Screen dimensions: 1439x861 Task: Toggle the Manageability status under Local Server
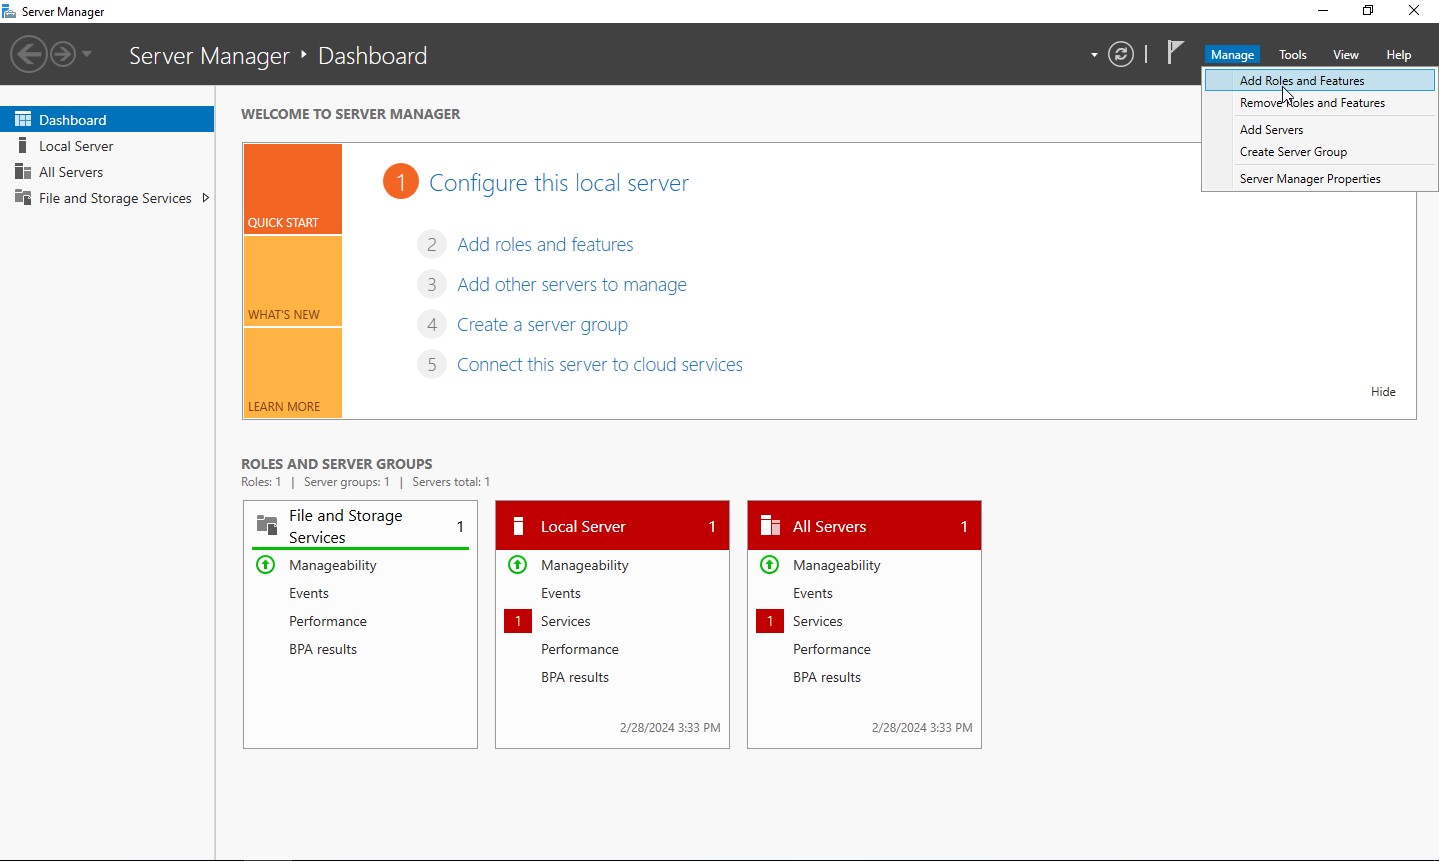pyautogui.click(x=517, y=565)
